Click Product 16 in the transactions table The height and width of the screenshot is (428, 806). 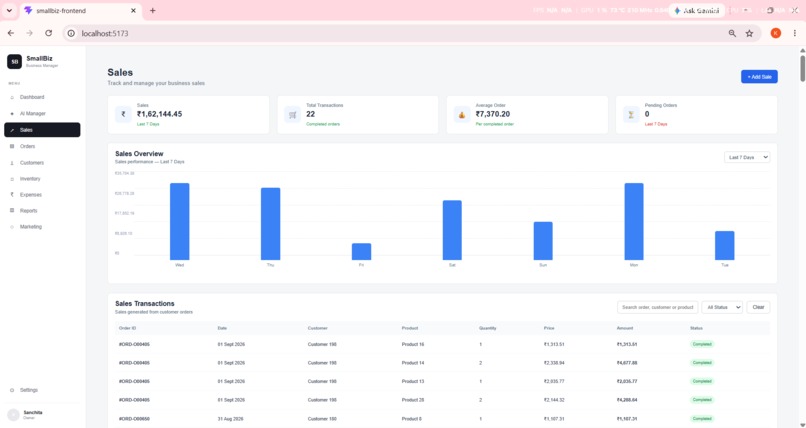point(413,344)
